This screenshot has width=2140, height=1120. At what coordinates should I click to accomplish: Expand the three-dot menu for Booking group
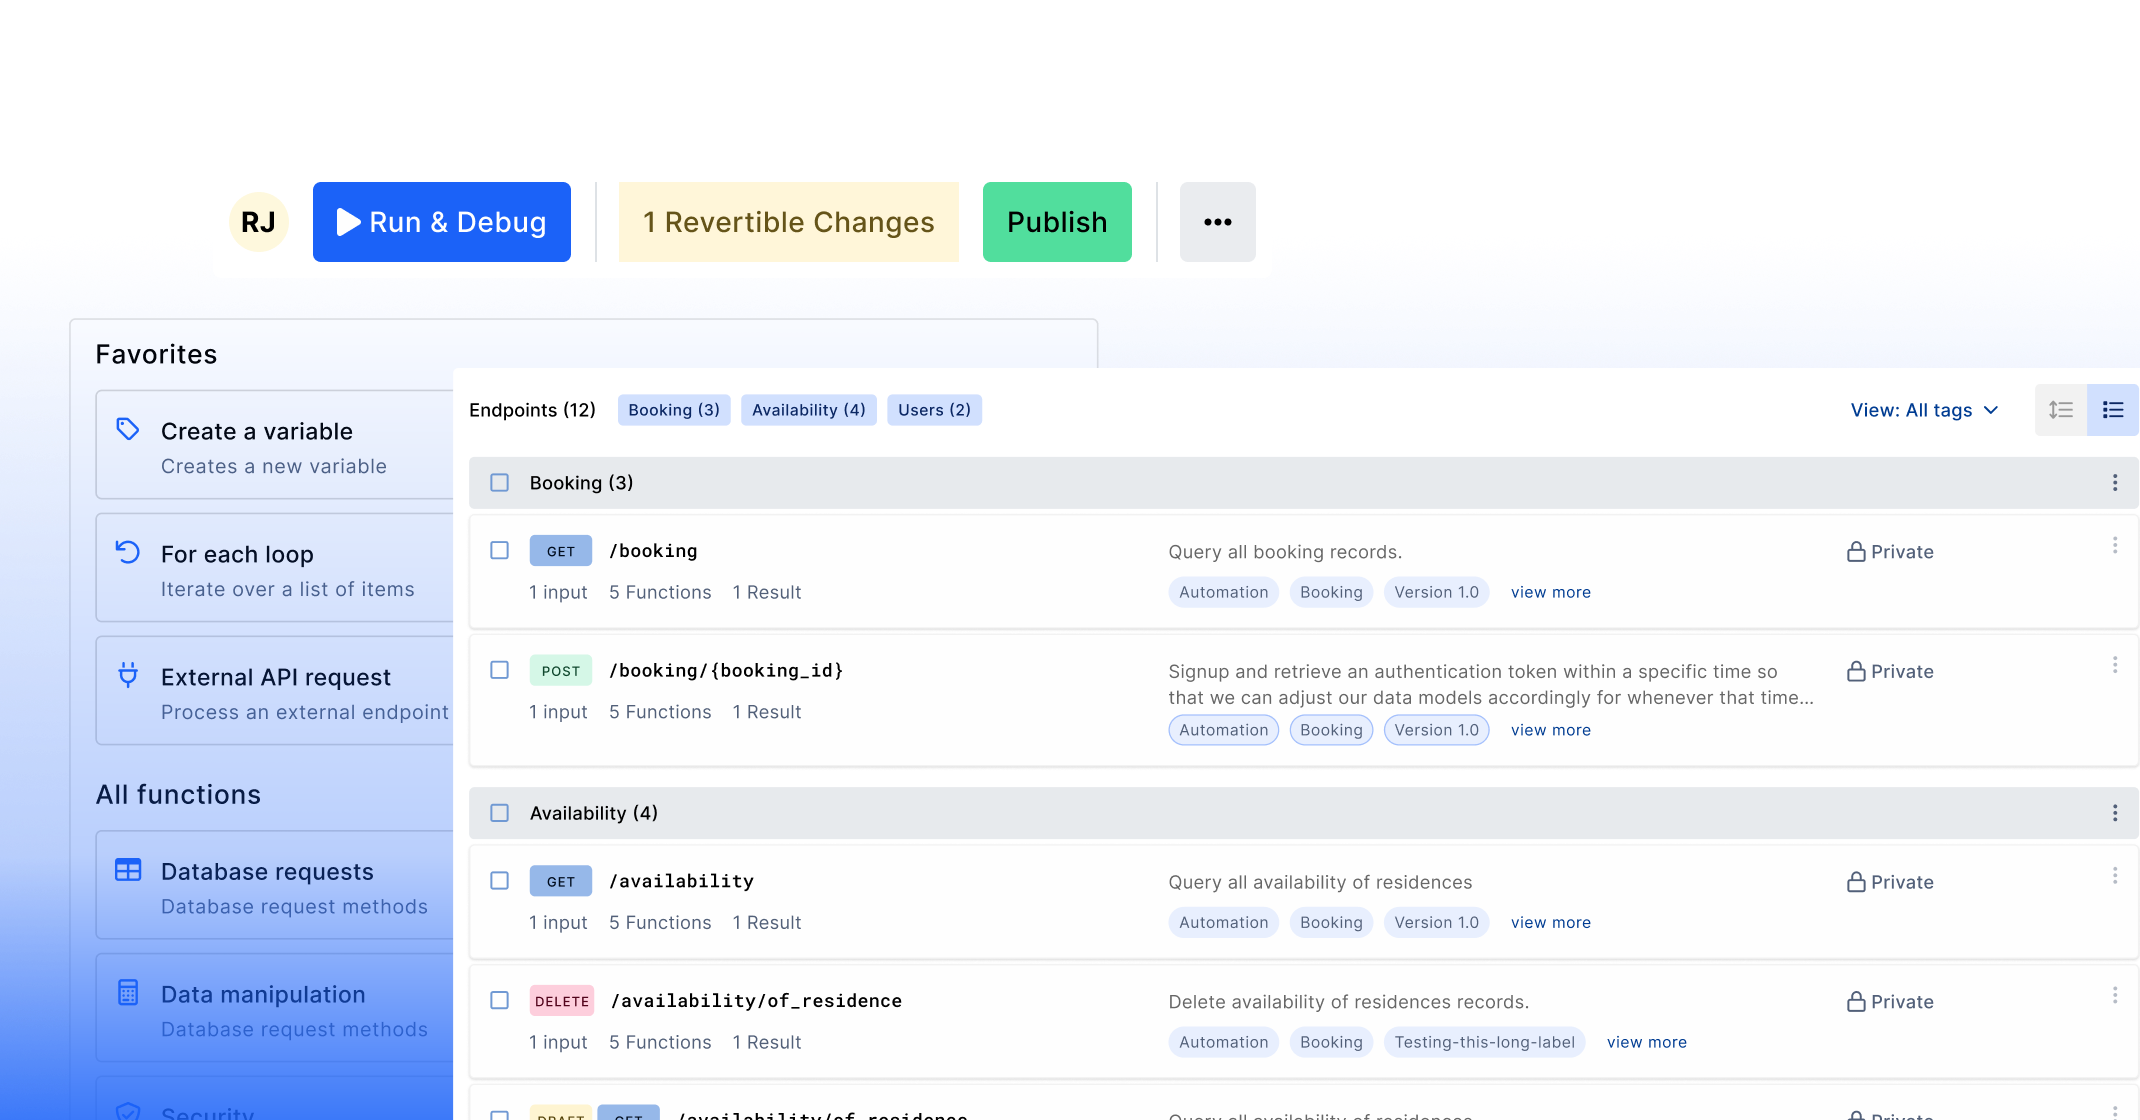2116,483
